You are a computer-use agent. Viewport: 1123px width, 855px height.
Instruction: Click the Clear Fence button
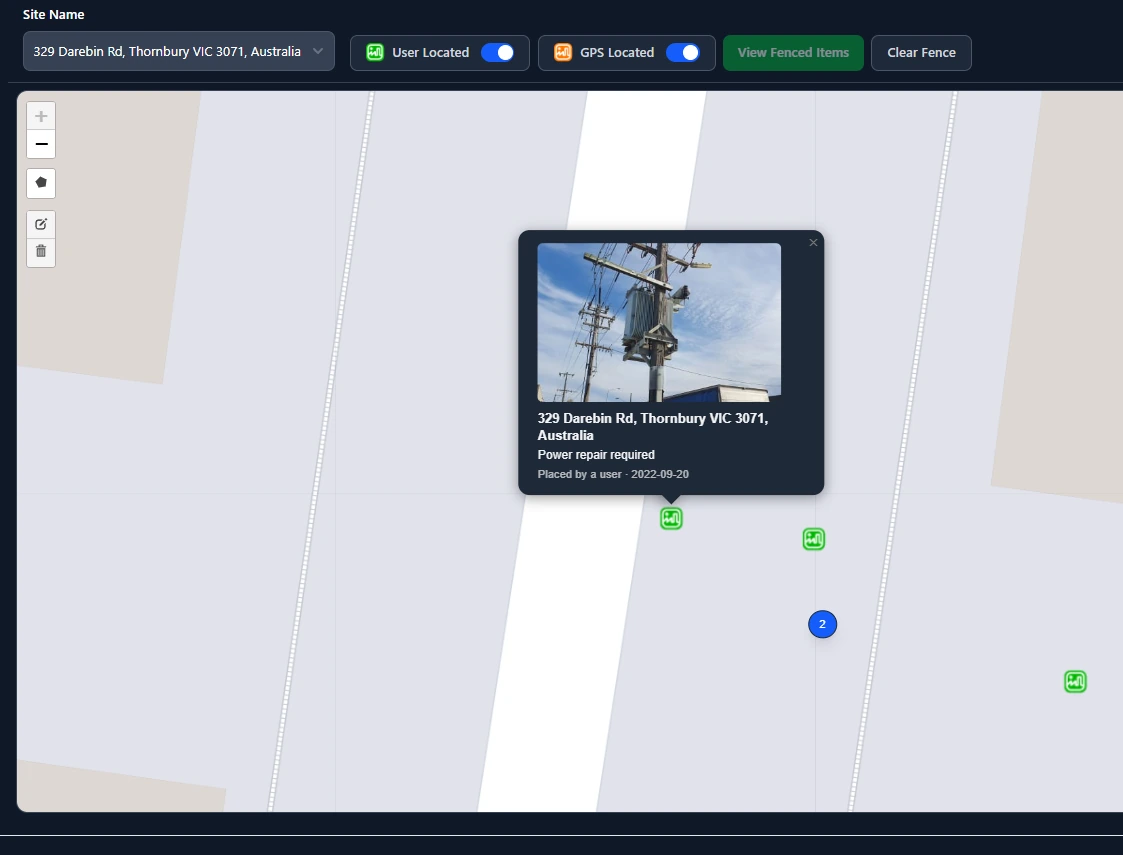point(921,53)
